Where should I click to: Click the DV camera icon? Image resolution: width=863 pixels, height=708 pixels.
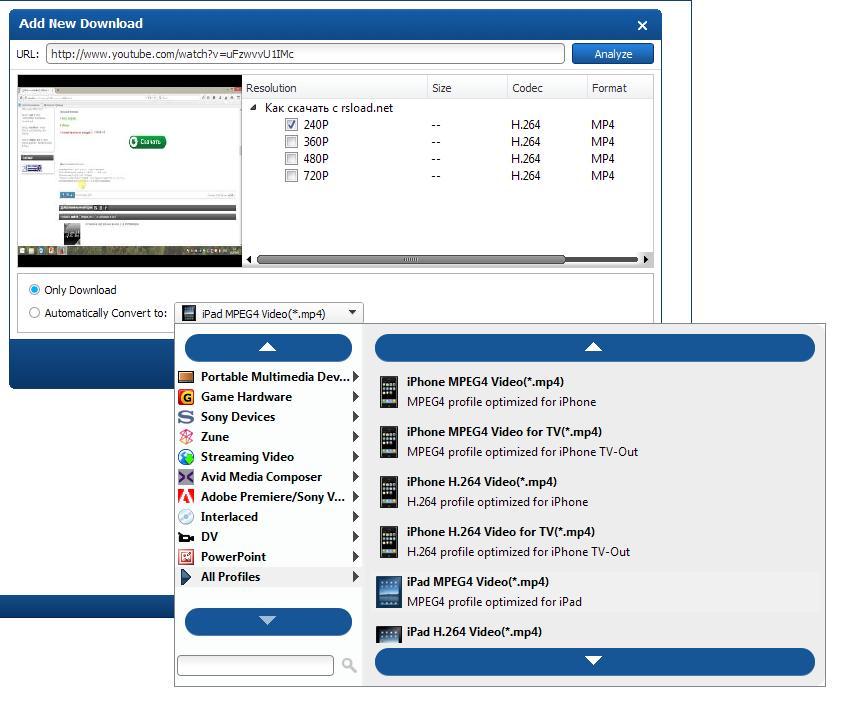point(186,537)
